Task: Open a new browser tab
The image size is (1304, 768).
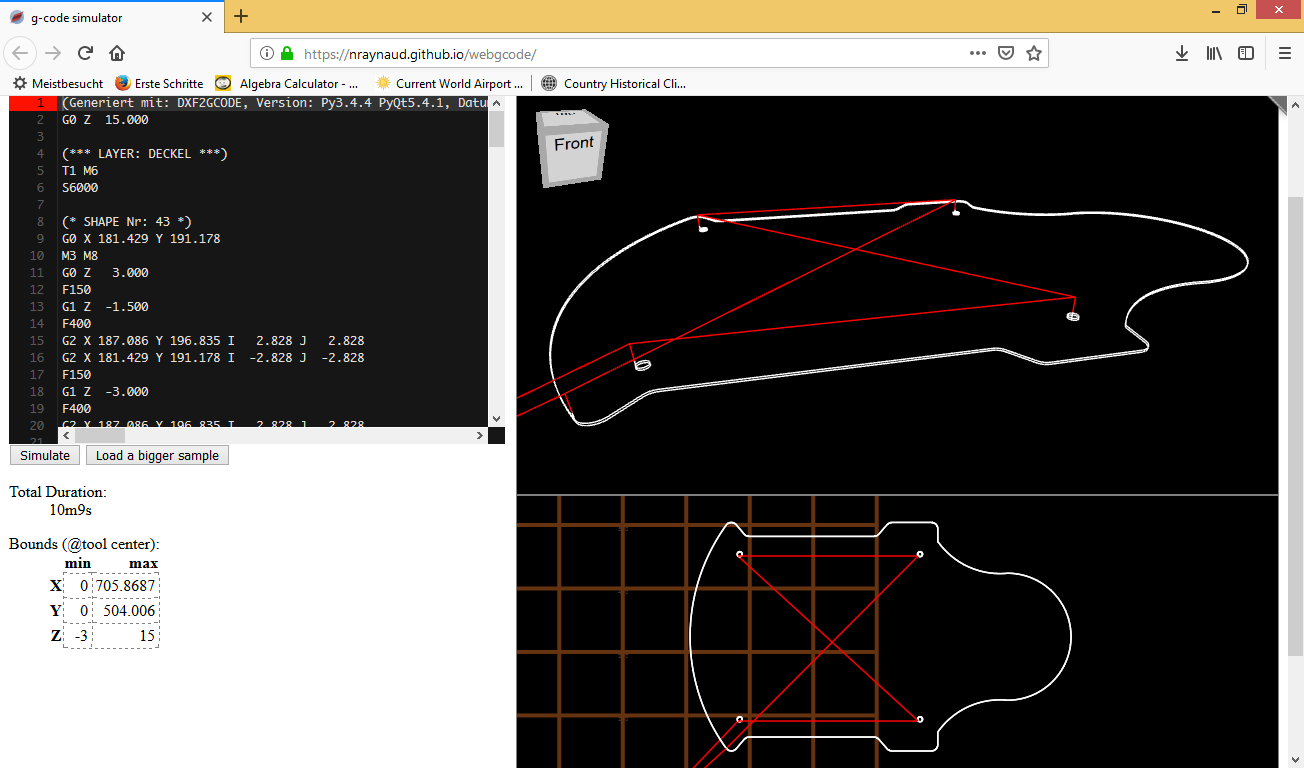Action: (241, 17)
